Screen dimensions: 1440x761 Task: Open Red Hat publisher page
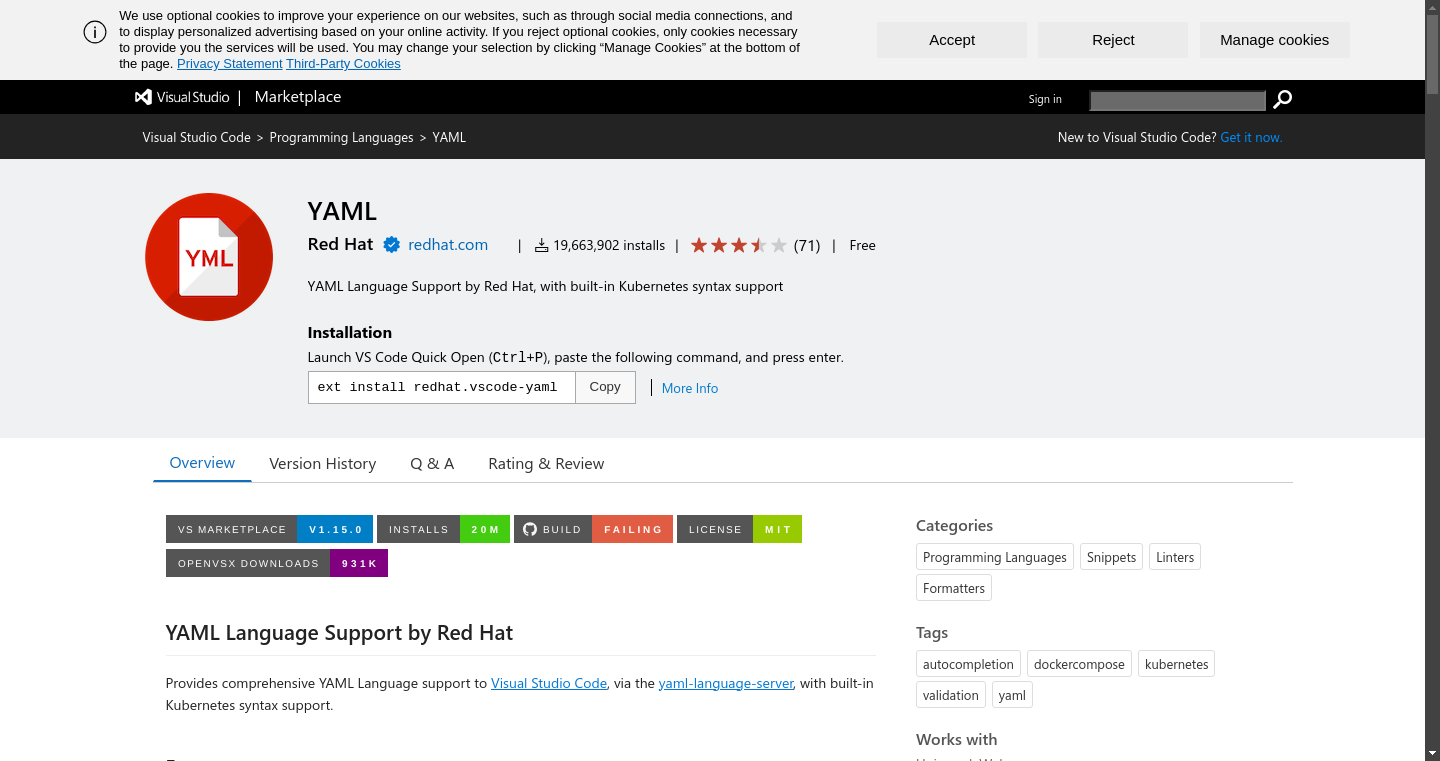click(340, 244)
